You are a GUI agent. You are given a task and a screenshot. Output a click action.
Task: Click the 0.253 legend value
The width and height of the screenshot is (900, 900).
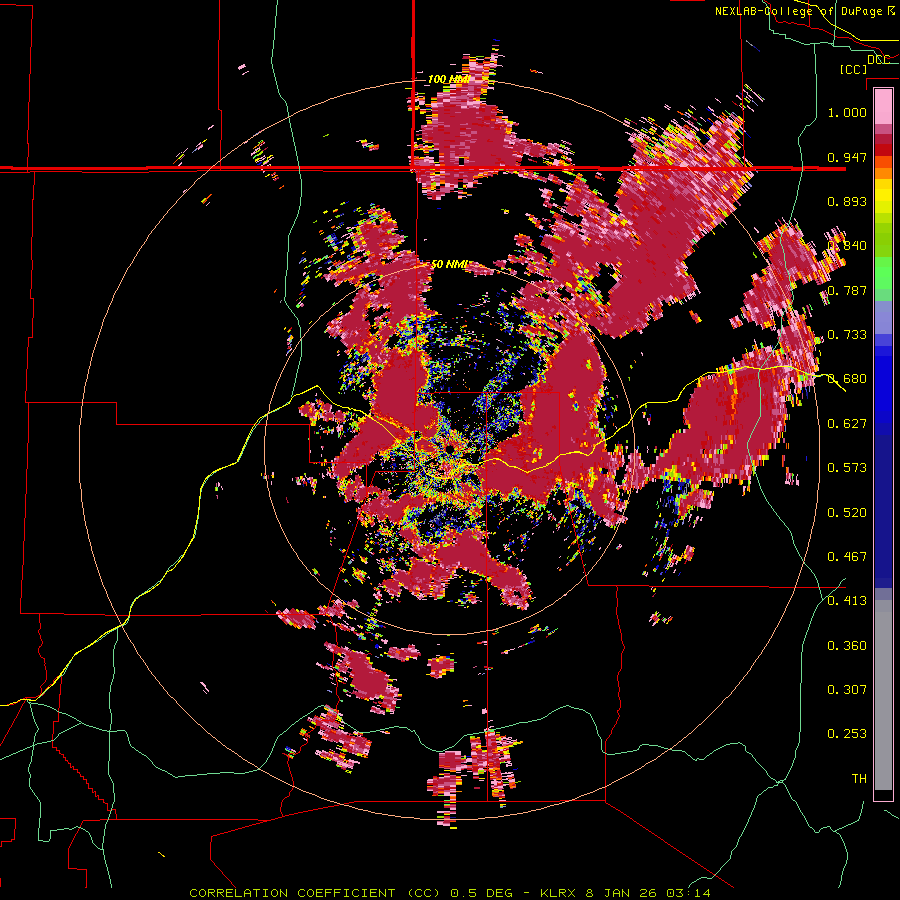[847, 734]
